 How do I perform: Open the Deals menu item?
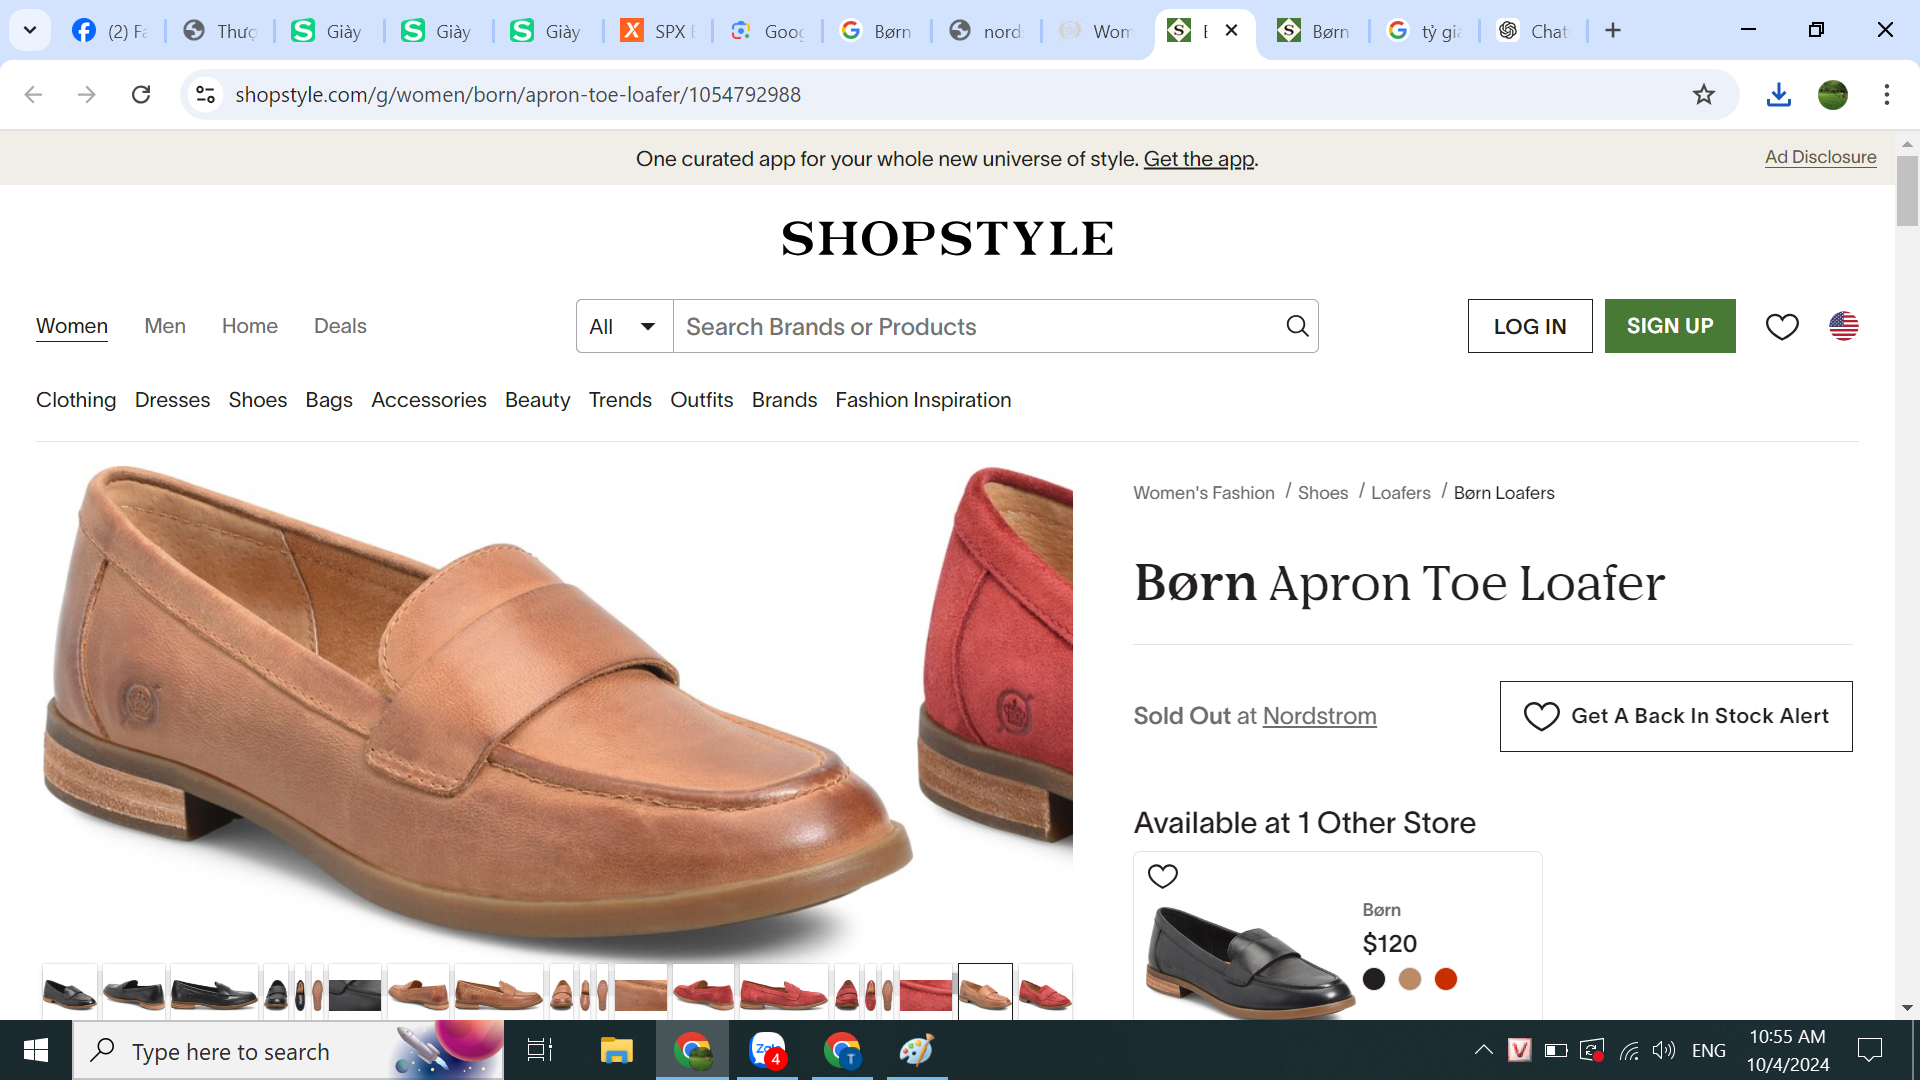click(x=340, y=326)
